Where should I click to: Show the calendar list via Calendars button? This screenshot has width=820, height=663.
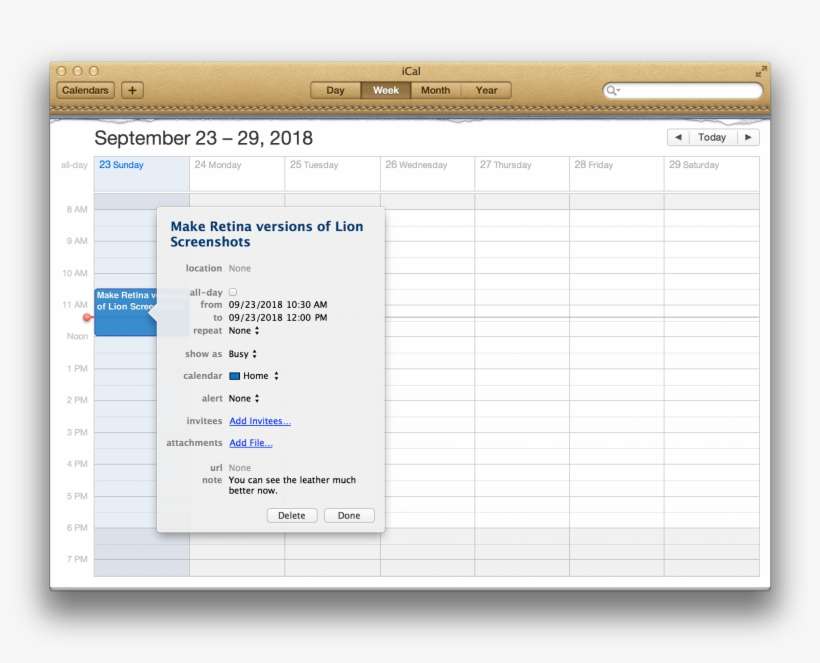pyautogui.click(x=85, y=89)
